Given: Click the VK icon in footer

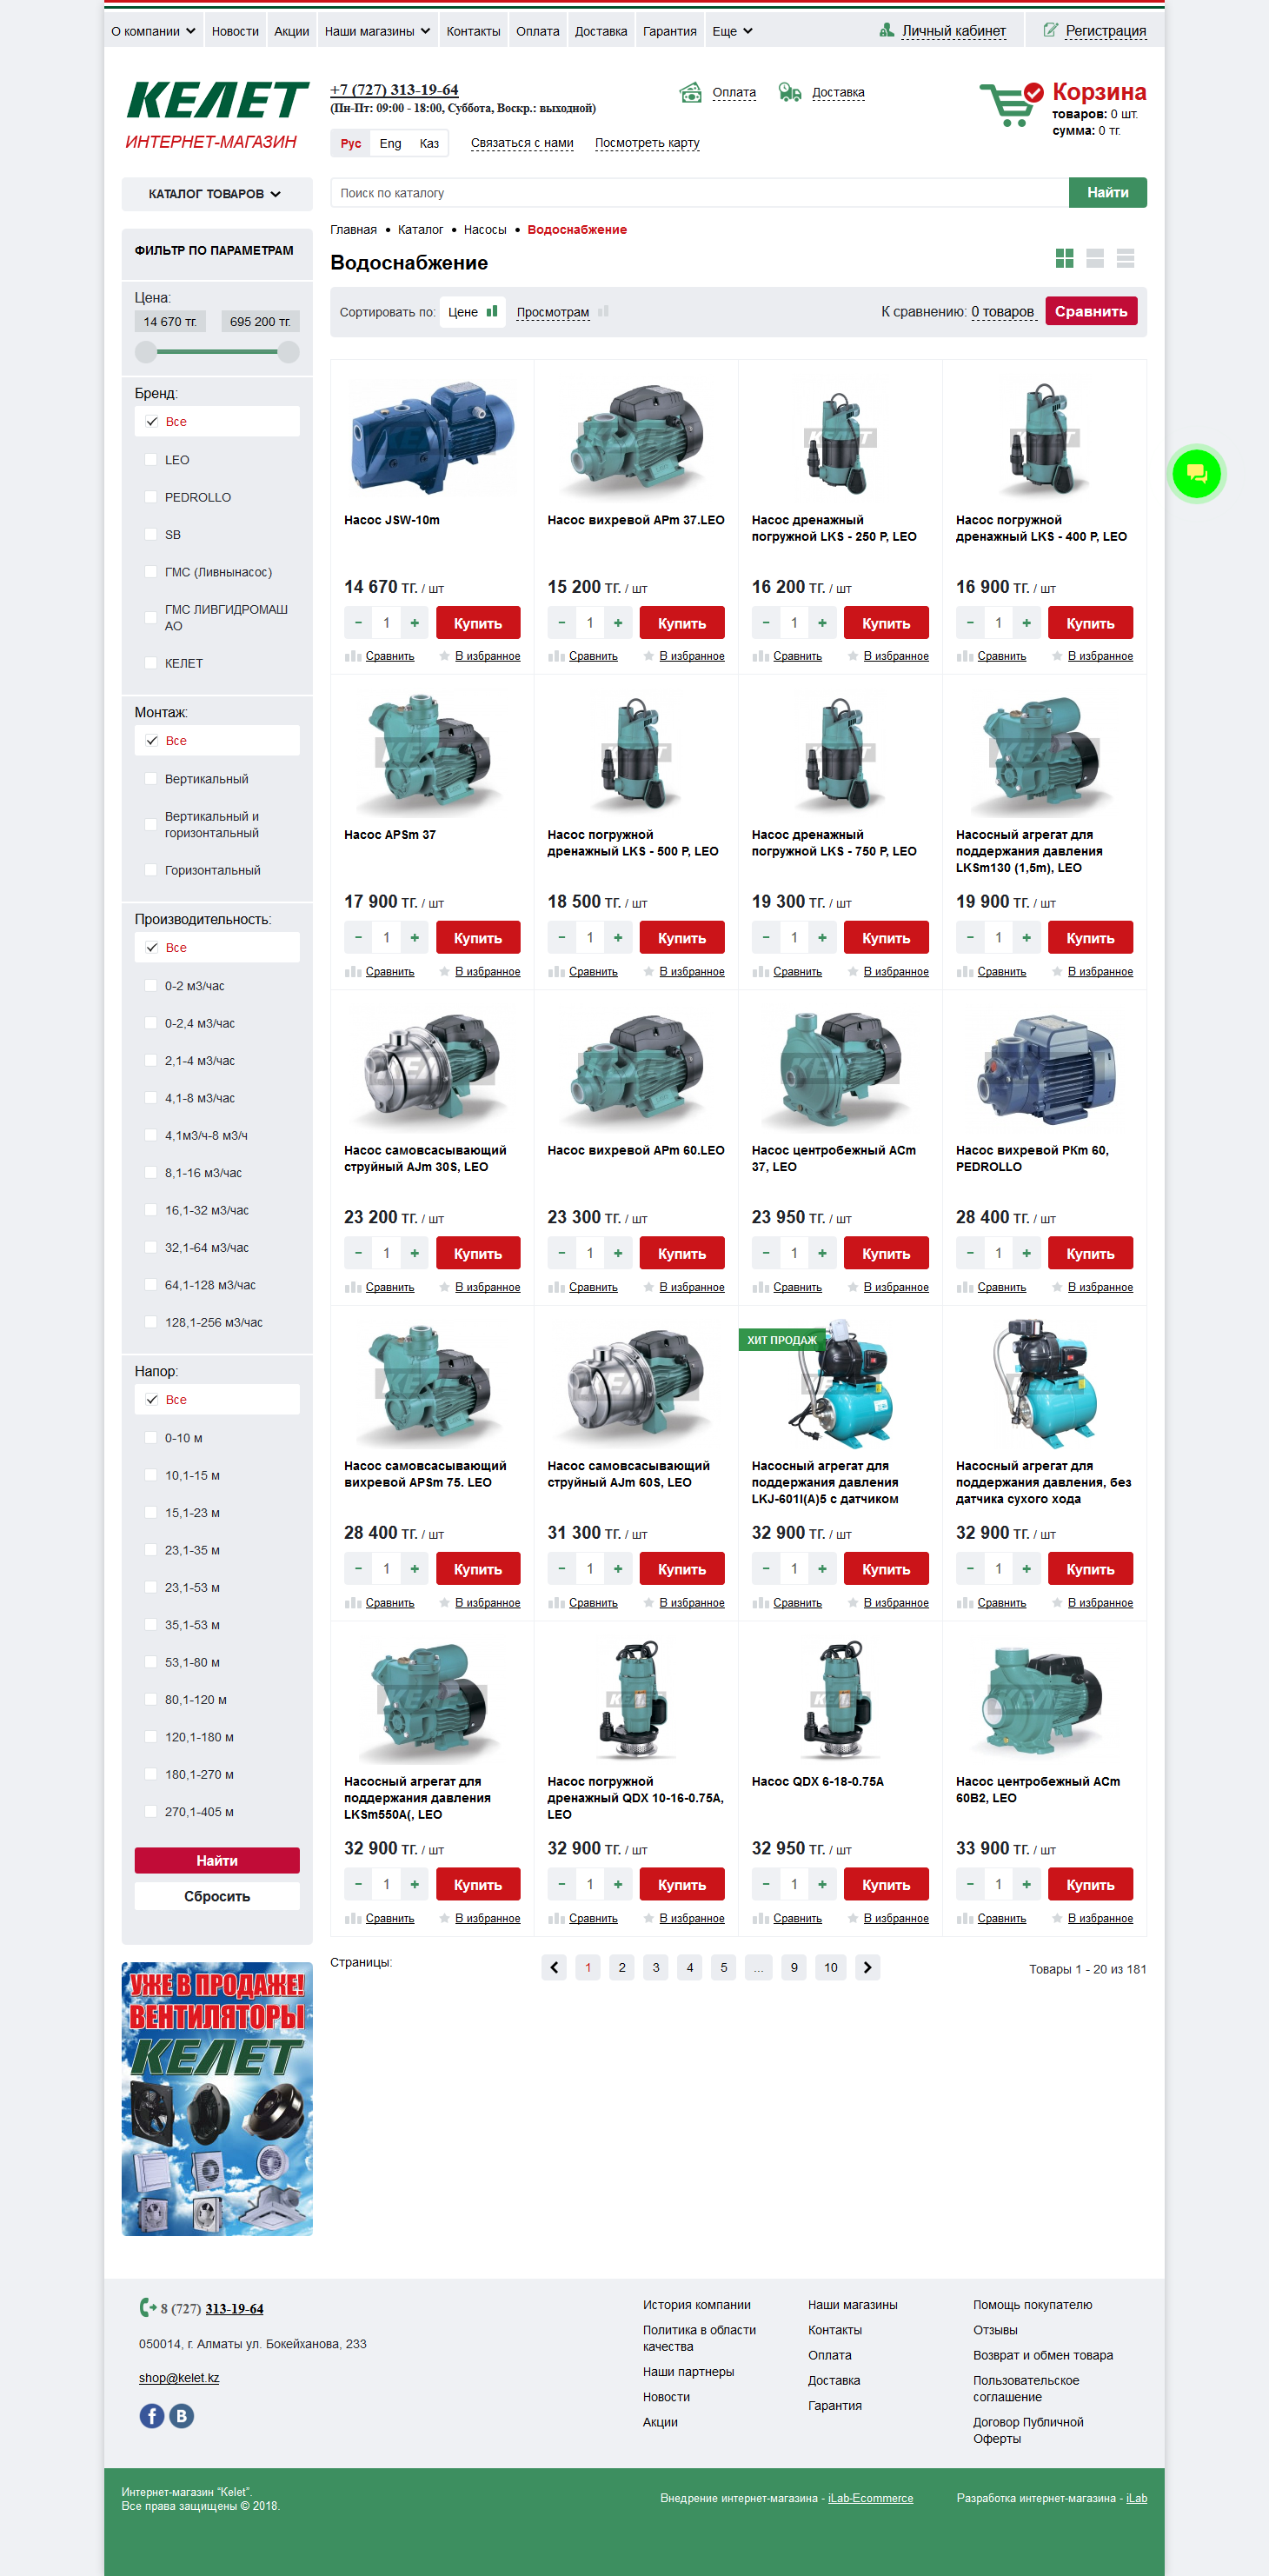Looking at the screenshot, I should [181, 2415].
